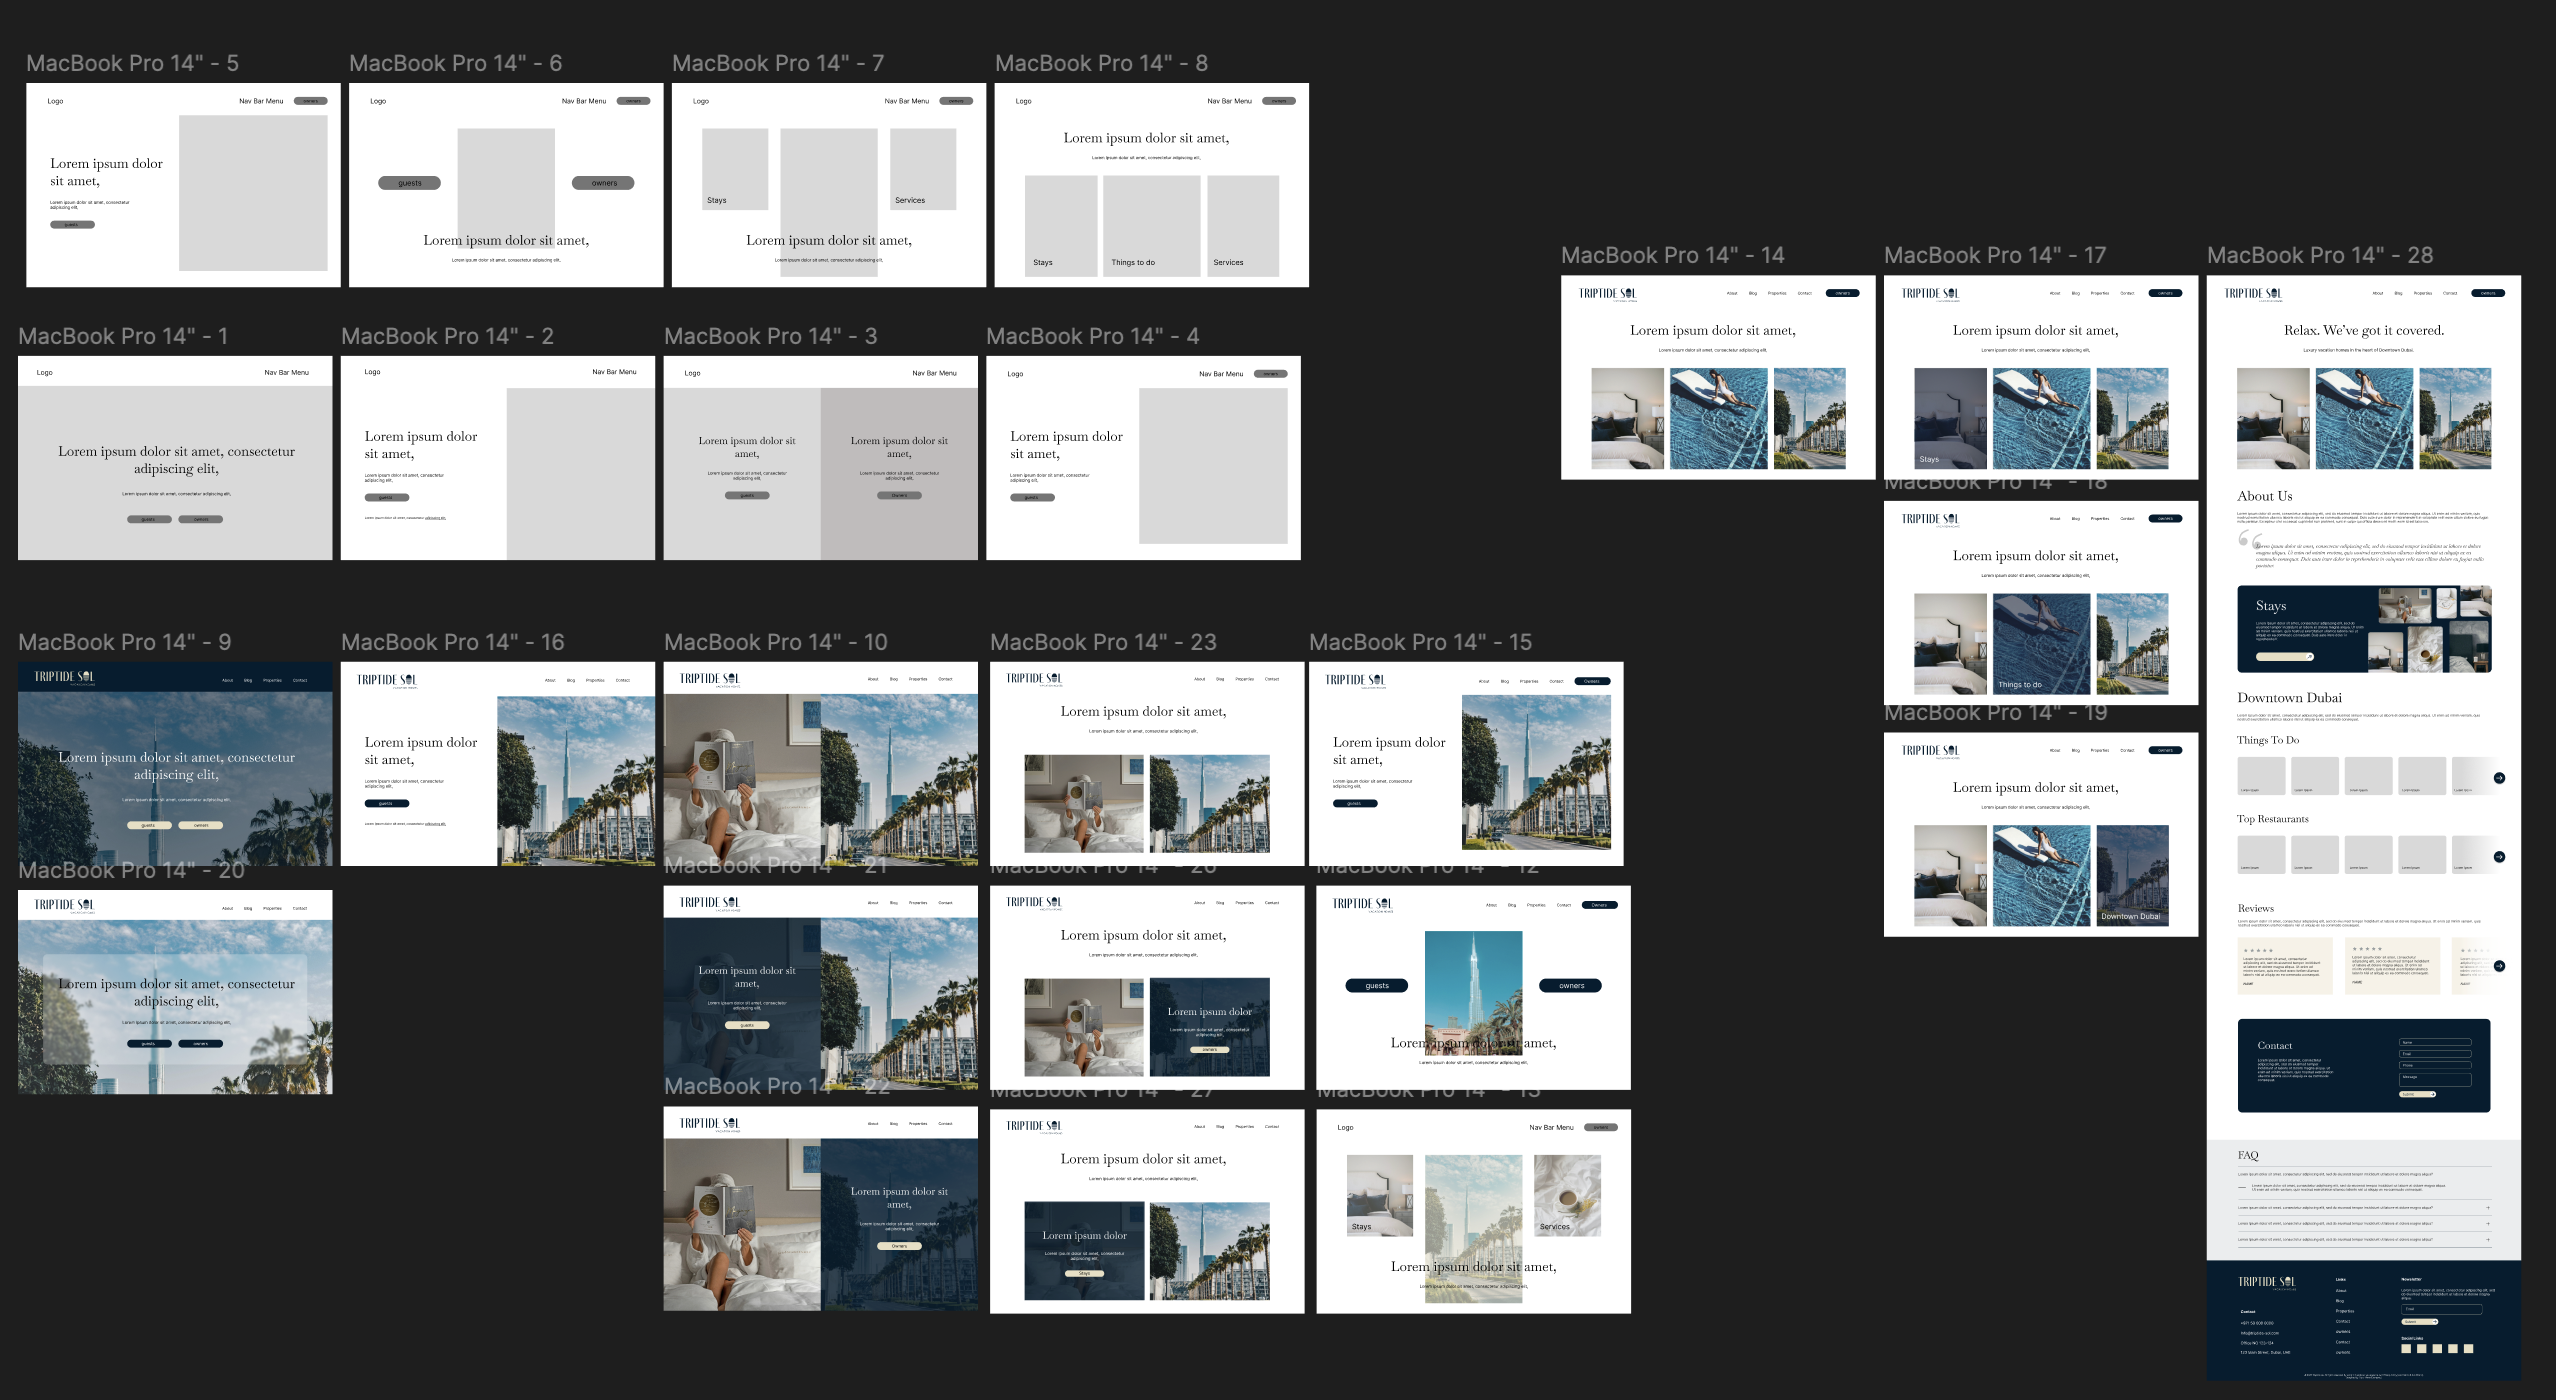This screenshot has height=1400, width=2556.
Task: Select the frame label MacBook Pro 14" - 8
Action: click(1101, 63)
